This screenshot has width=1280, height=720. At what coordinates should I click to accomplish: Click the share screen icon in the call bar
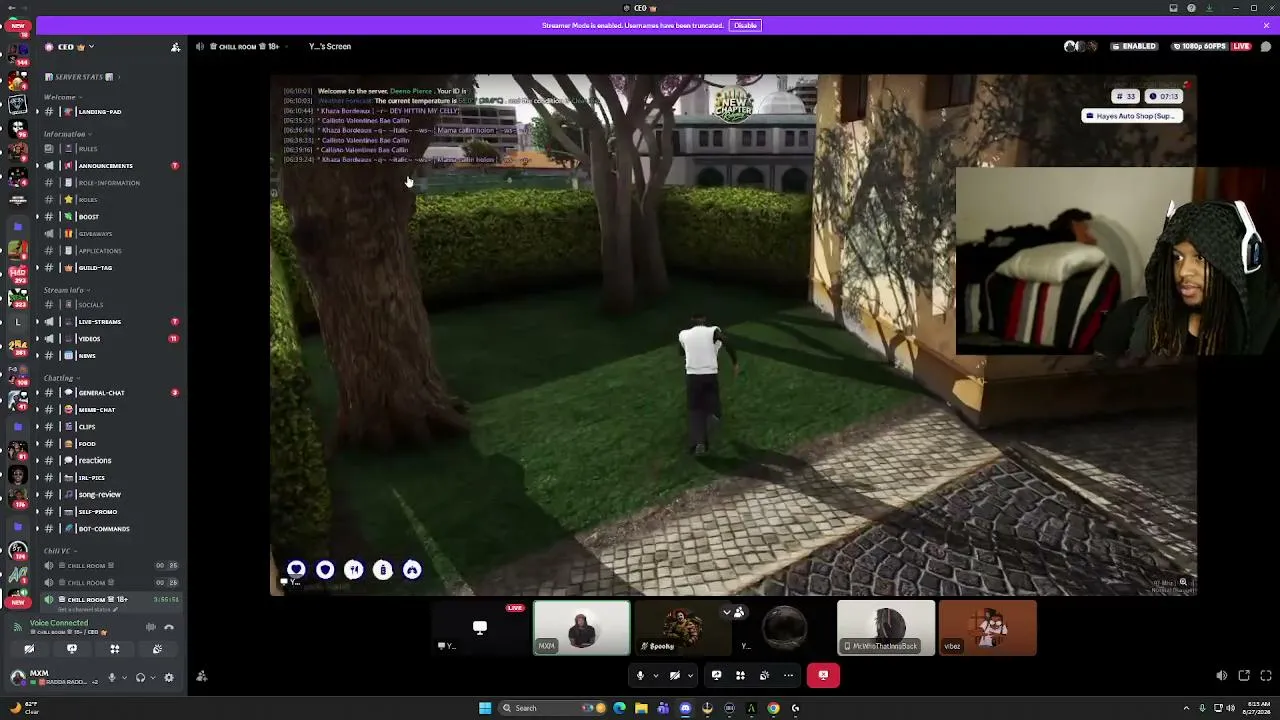tap(717, 676)
